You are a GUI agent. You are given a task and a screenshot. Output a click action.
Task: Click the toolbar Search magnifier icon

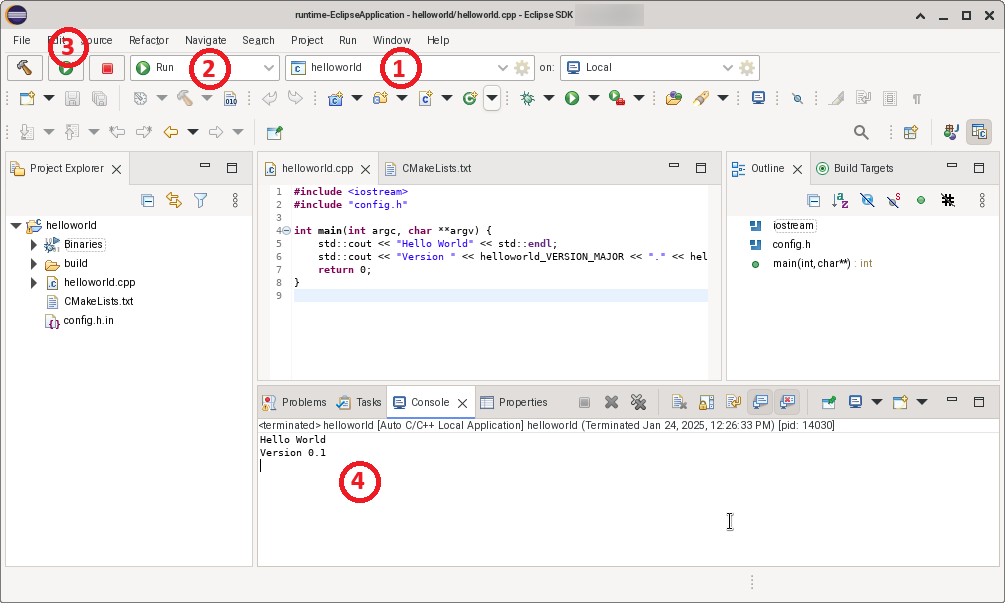pos(861,133)
